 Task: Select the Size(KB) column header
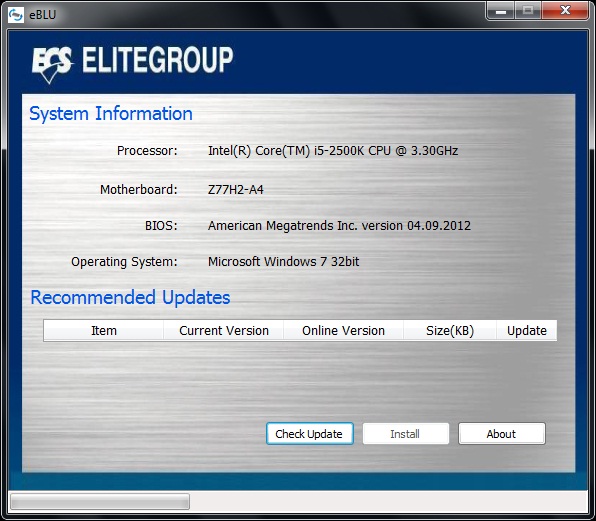[450, 331]
